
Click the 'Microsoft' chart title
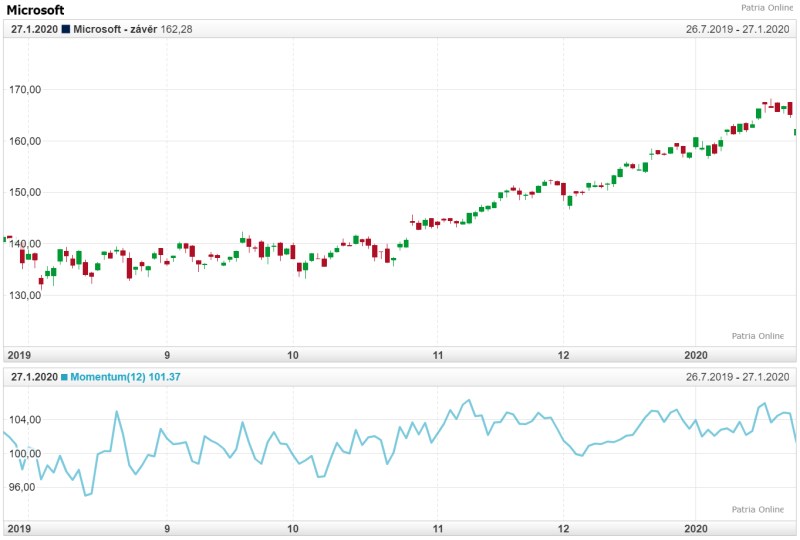pos(35,10)
